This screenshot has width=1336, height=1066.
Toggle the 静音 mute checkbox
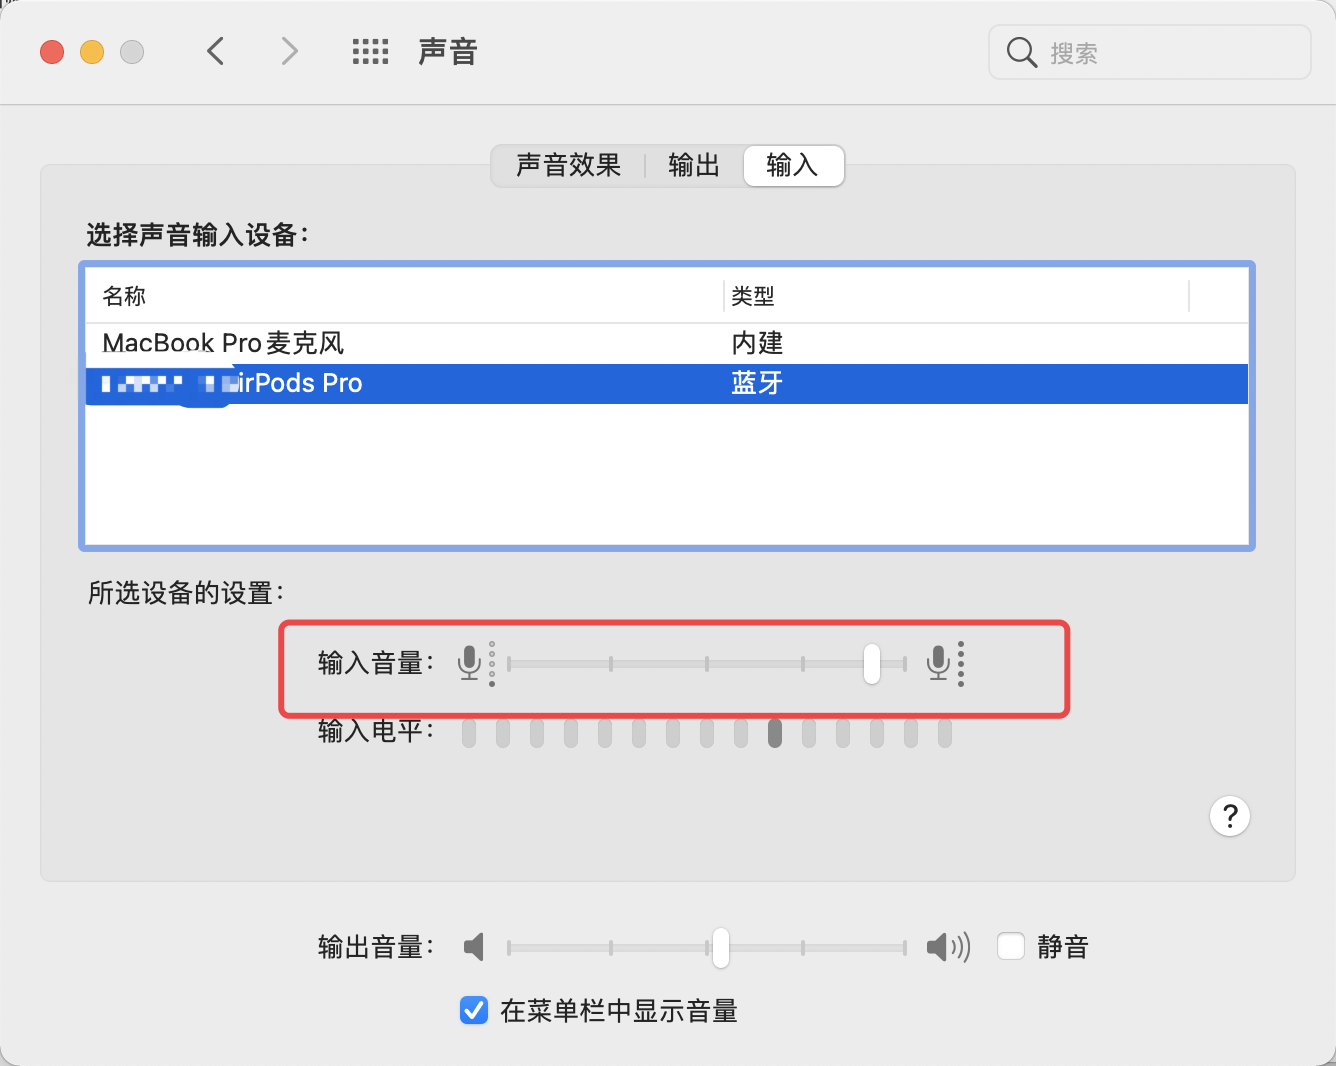click(1011, 946)
